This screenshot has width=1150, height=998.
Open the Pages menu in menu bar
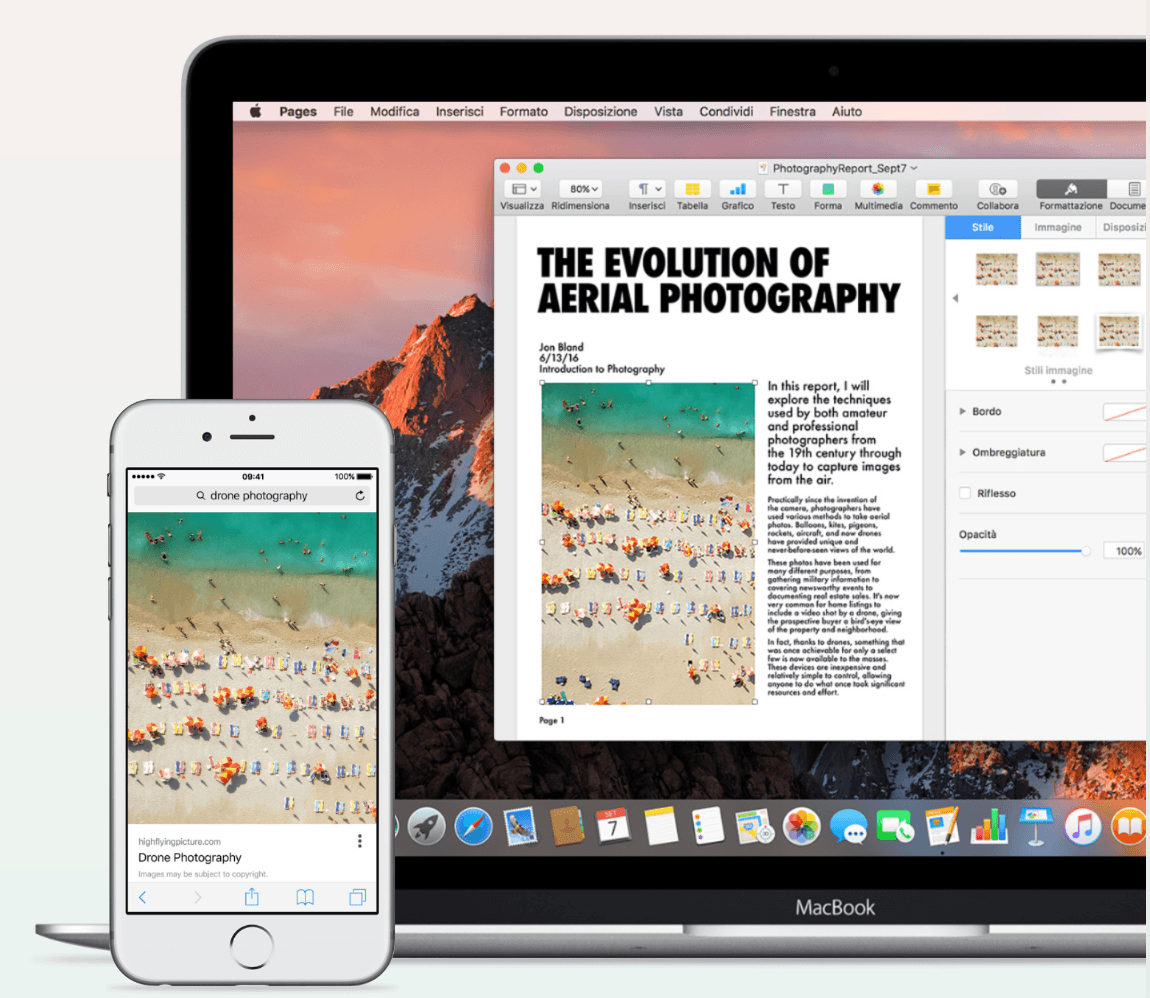(298, 111)
